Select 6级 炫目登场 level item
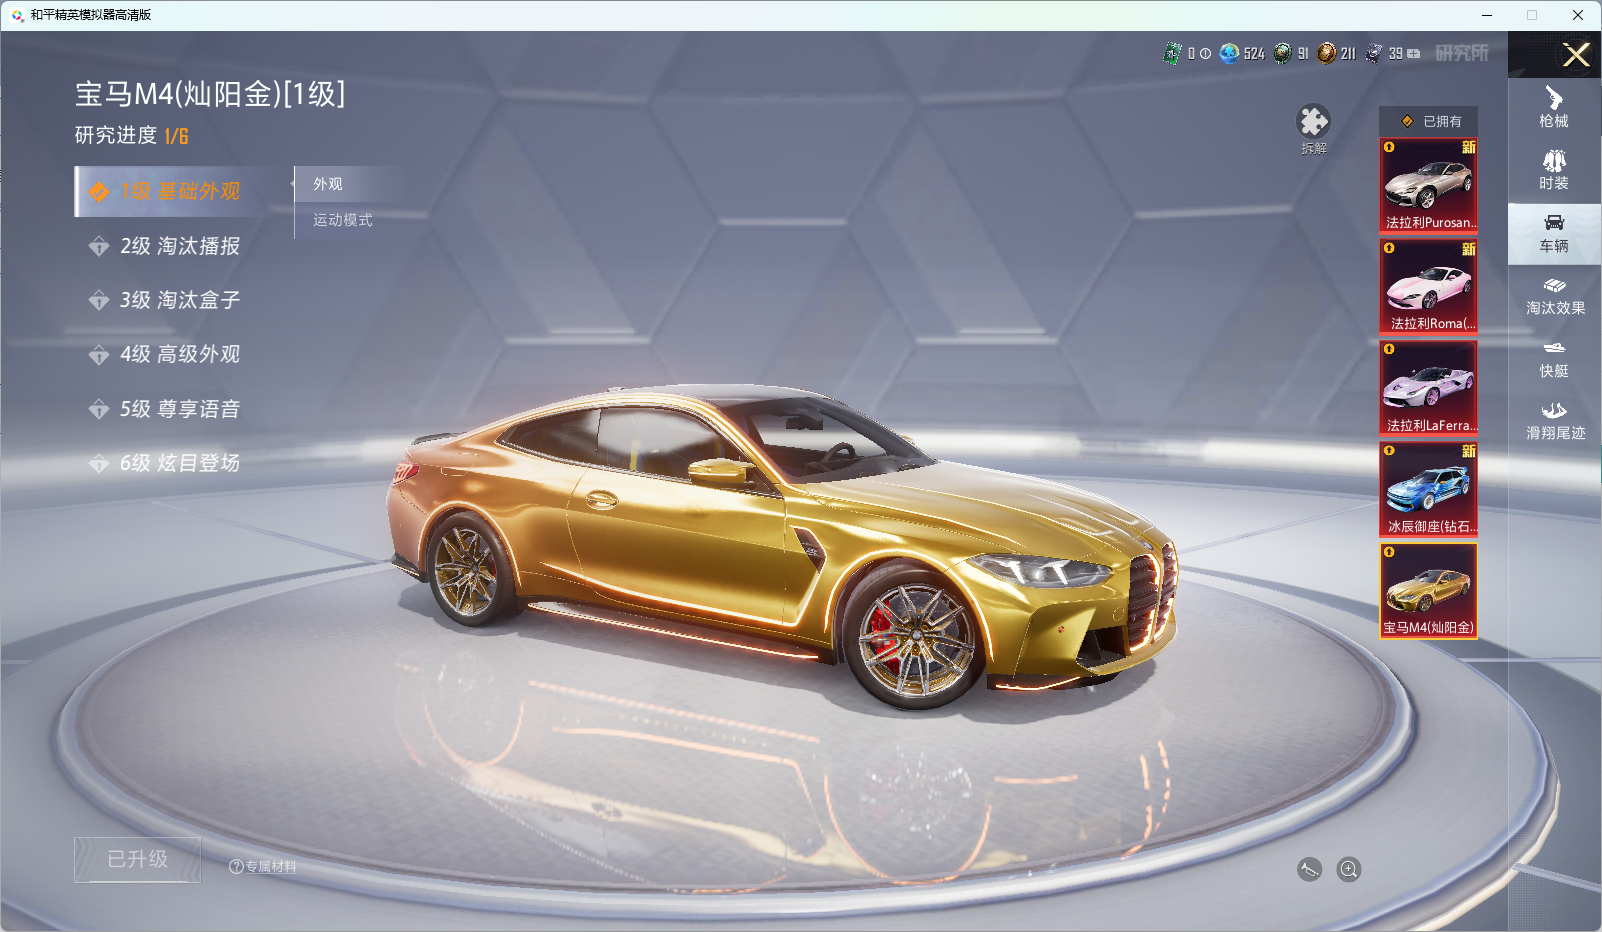The width and height of the screenshot is (1602, 932). coord(179,463)
